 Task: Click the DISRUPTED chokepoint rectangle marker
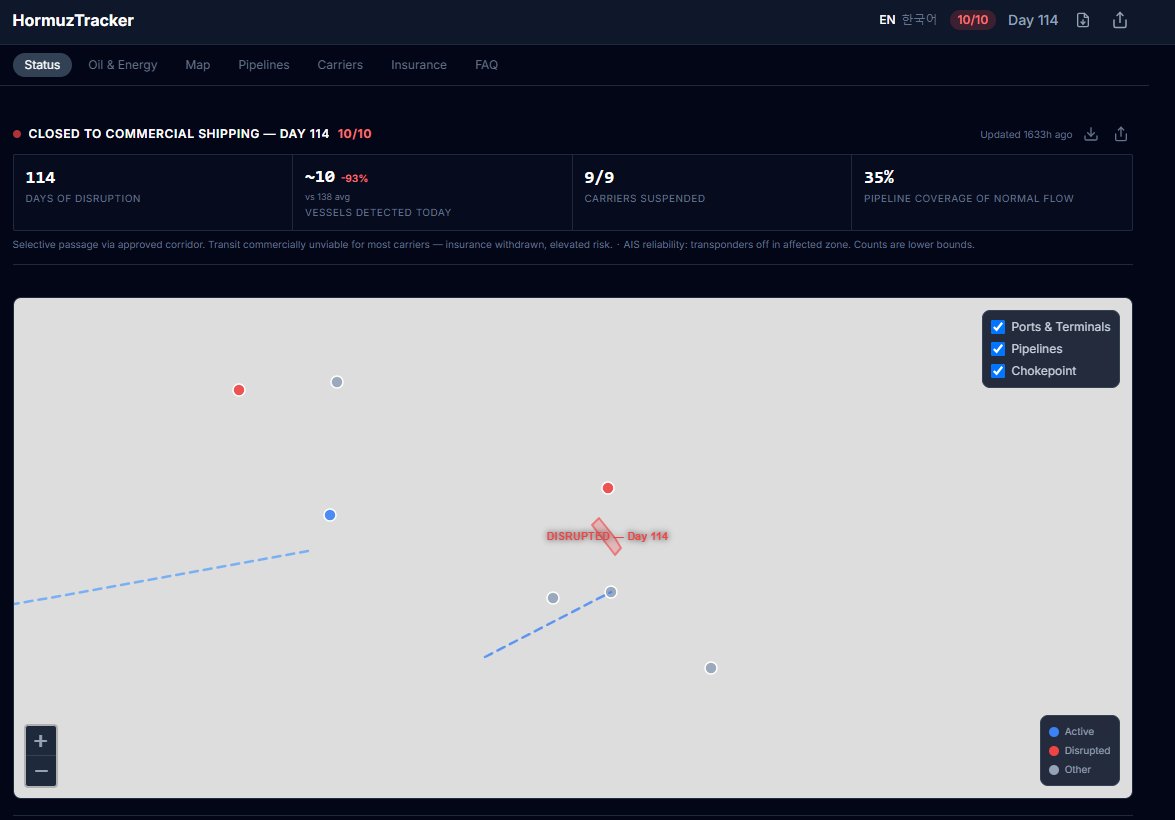click(606, 537)
